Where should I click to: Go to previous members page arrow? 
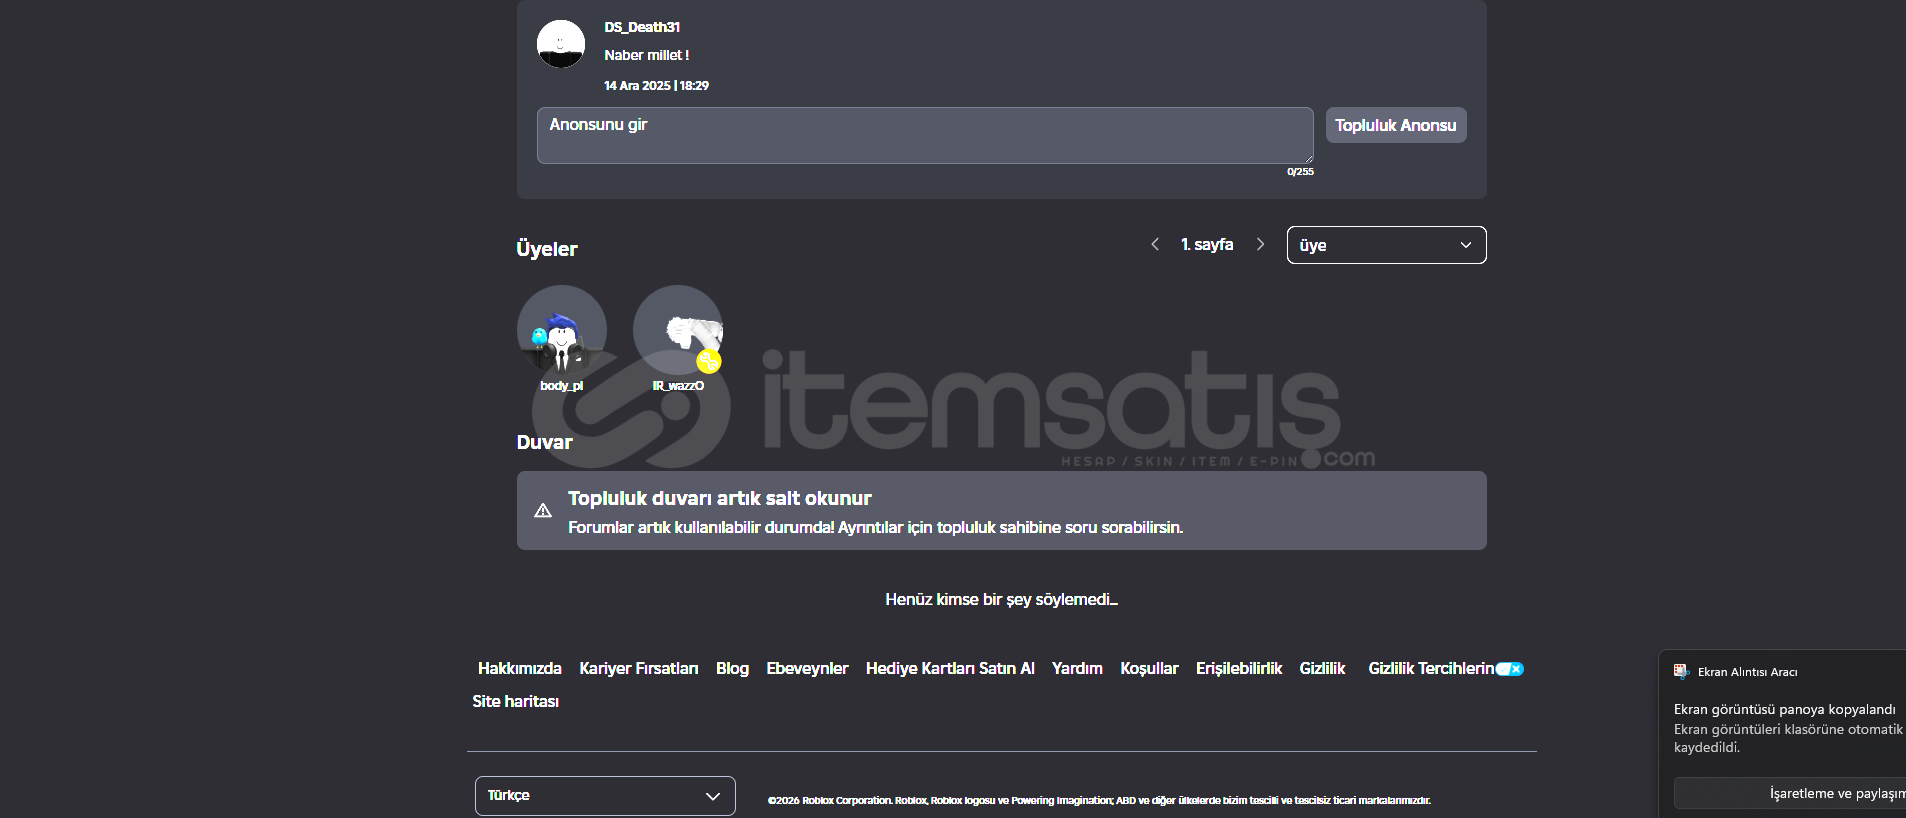point(1155,244)
